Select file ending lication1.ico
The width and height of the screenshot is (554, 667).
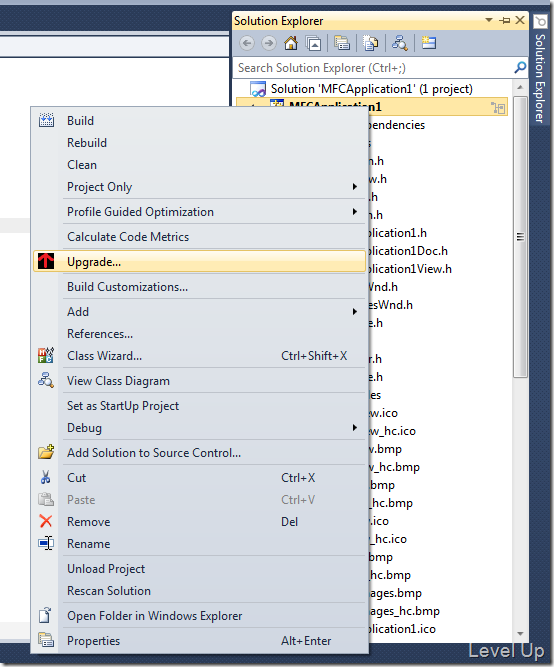point(402,629)
